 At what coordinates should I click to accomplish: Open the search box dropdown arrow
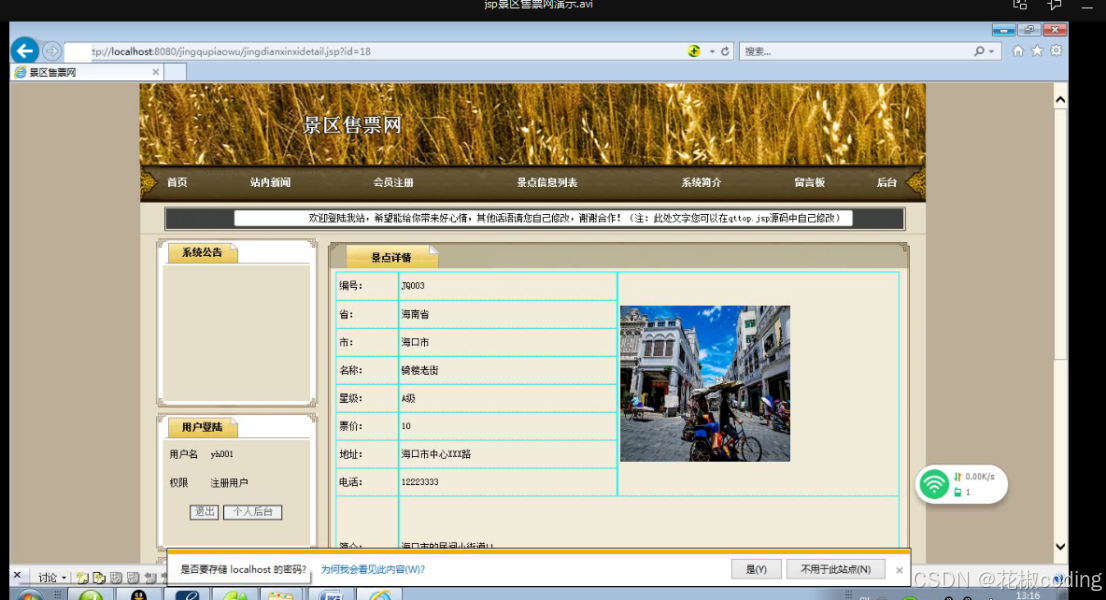pos(993,50)
